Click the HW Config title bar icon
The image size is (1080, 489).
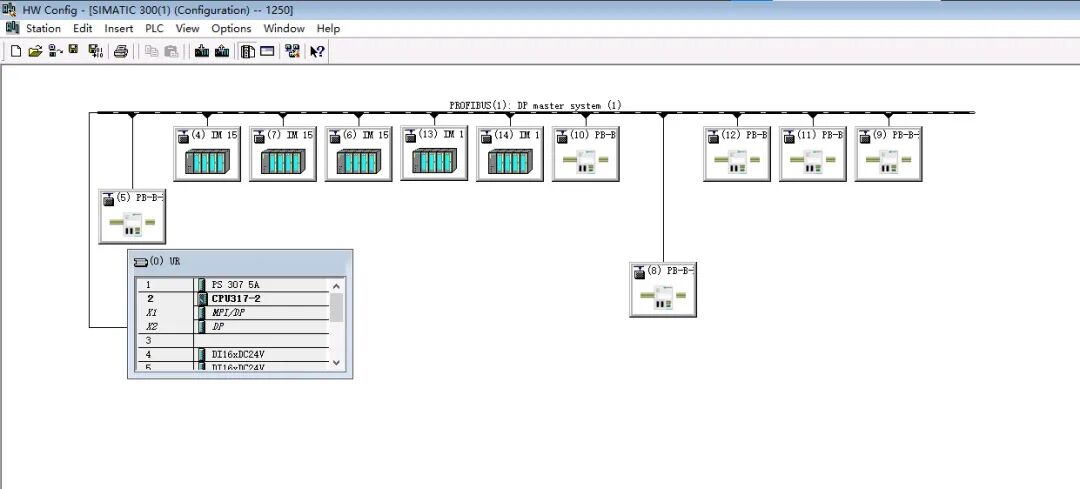click(x=10, y=9)
